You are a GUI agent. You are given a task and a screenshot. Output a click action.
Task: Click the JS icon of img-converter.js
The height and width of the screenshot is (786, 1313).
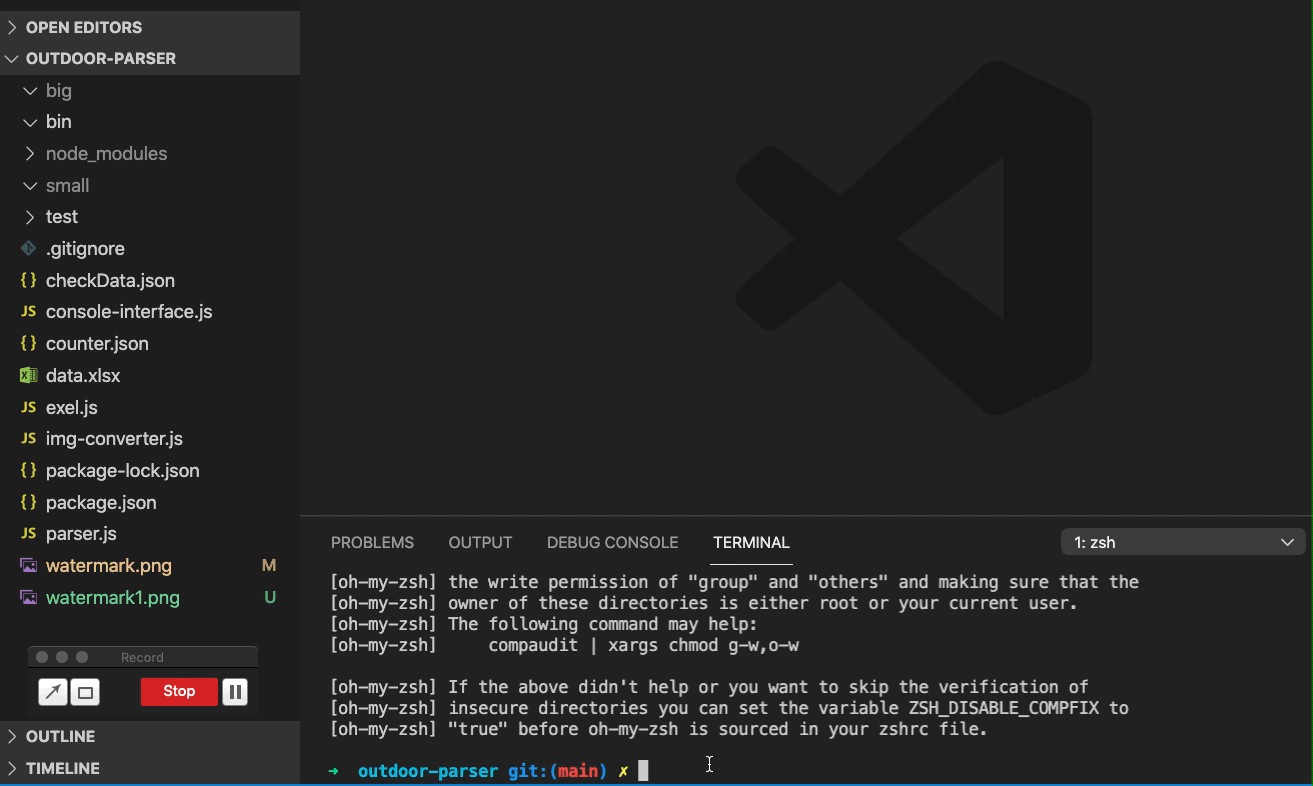coord(29,438)
